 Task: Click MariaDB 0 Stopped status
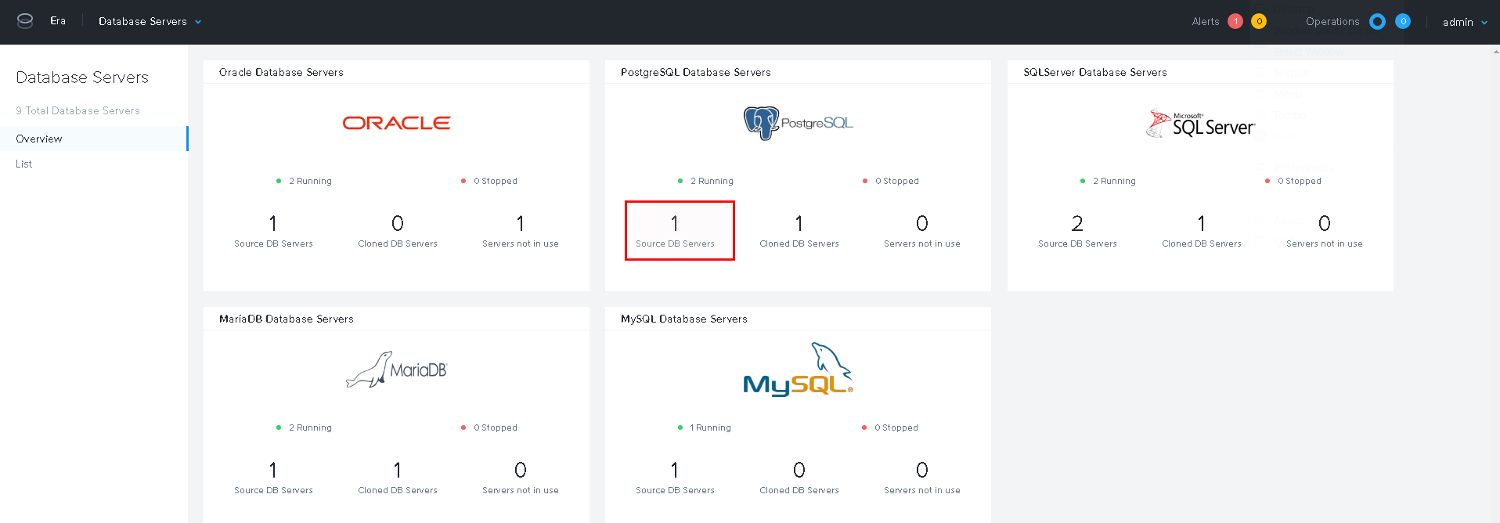489,428
